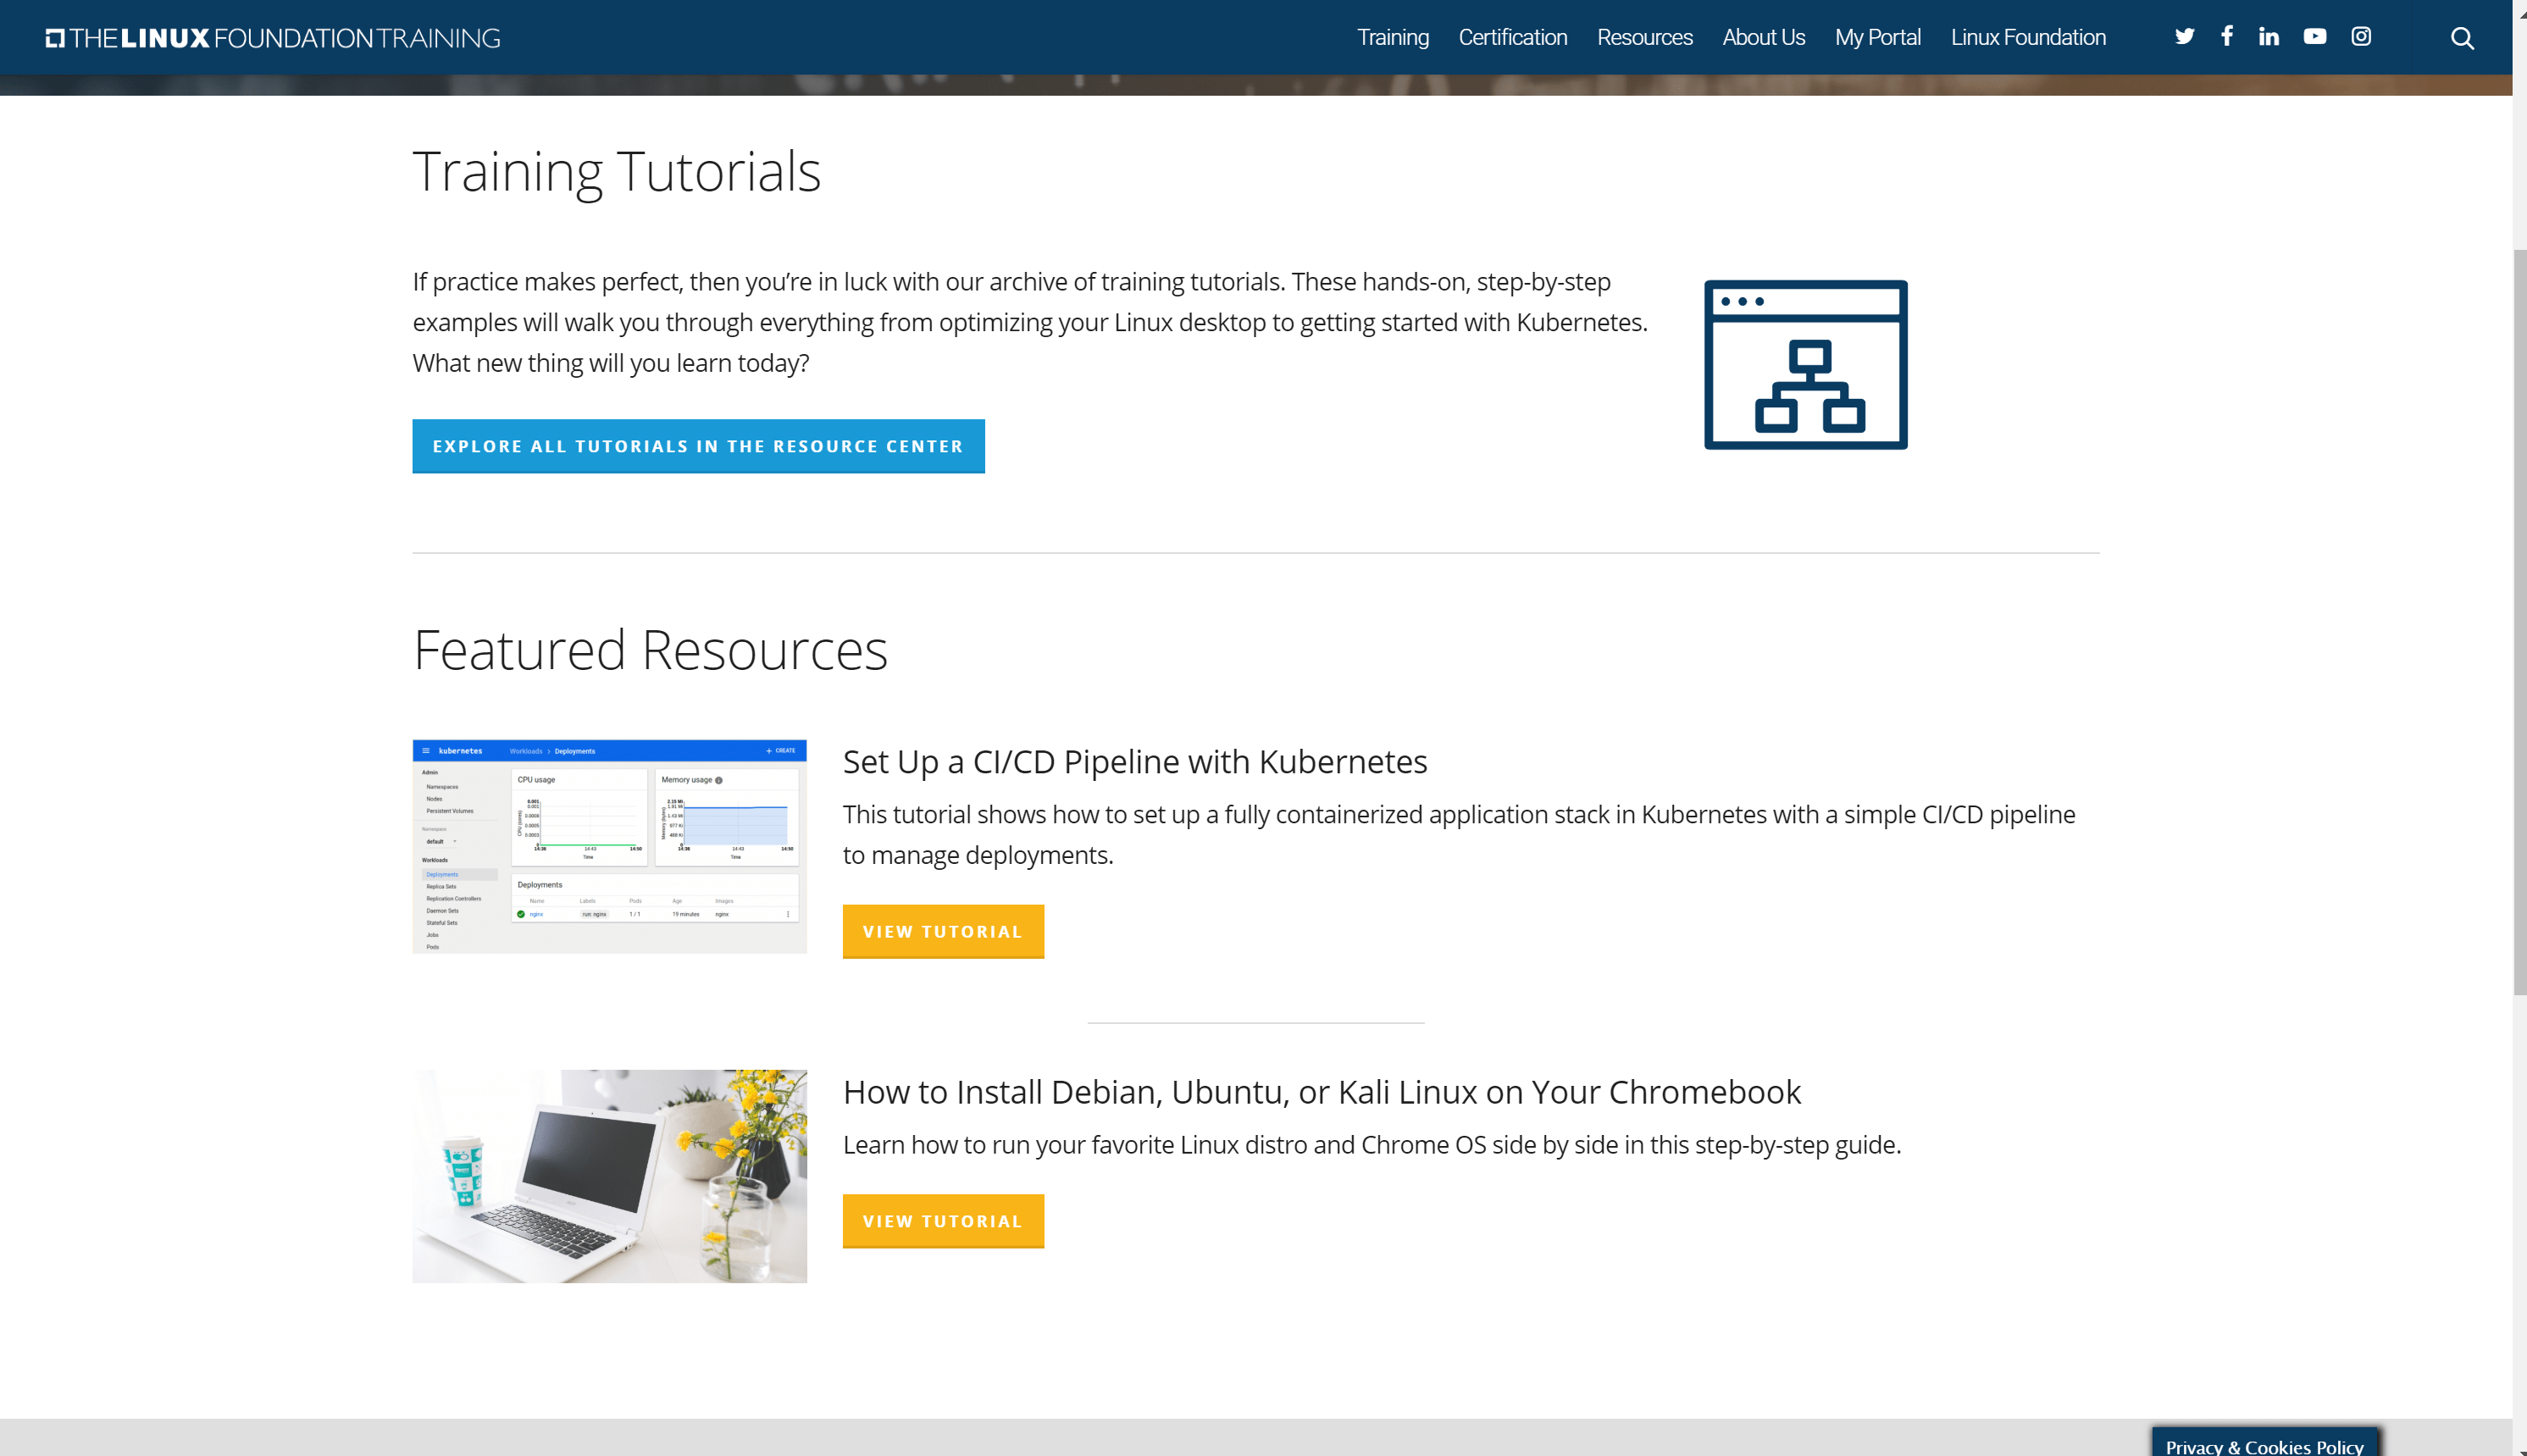The image size is (2527, 1456).
Task: Open the Resources menu
Action: pyautogui.click(x=1644, y=38)
